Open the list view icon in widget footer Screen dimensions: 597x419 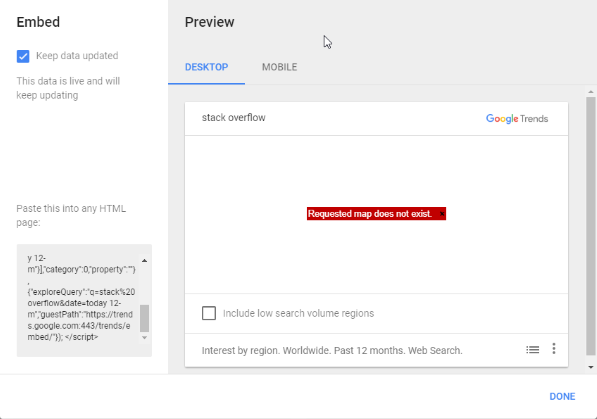(532, 349)
